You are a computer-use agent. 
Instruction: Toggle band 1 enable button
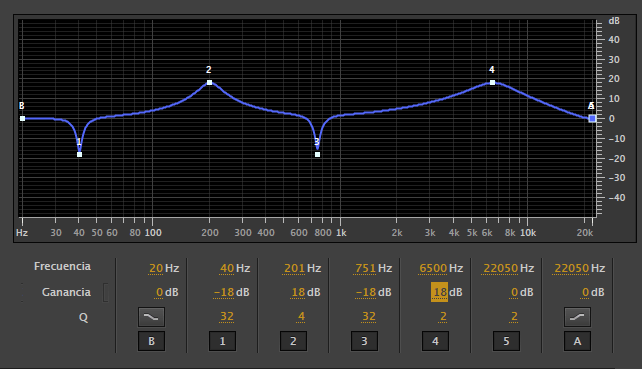[x=222, y=341]
